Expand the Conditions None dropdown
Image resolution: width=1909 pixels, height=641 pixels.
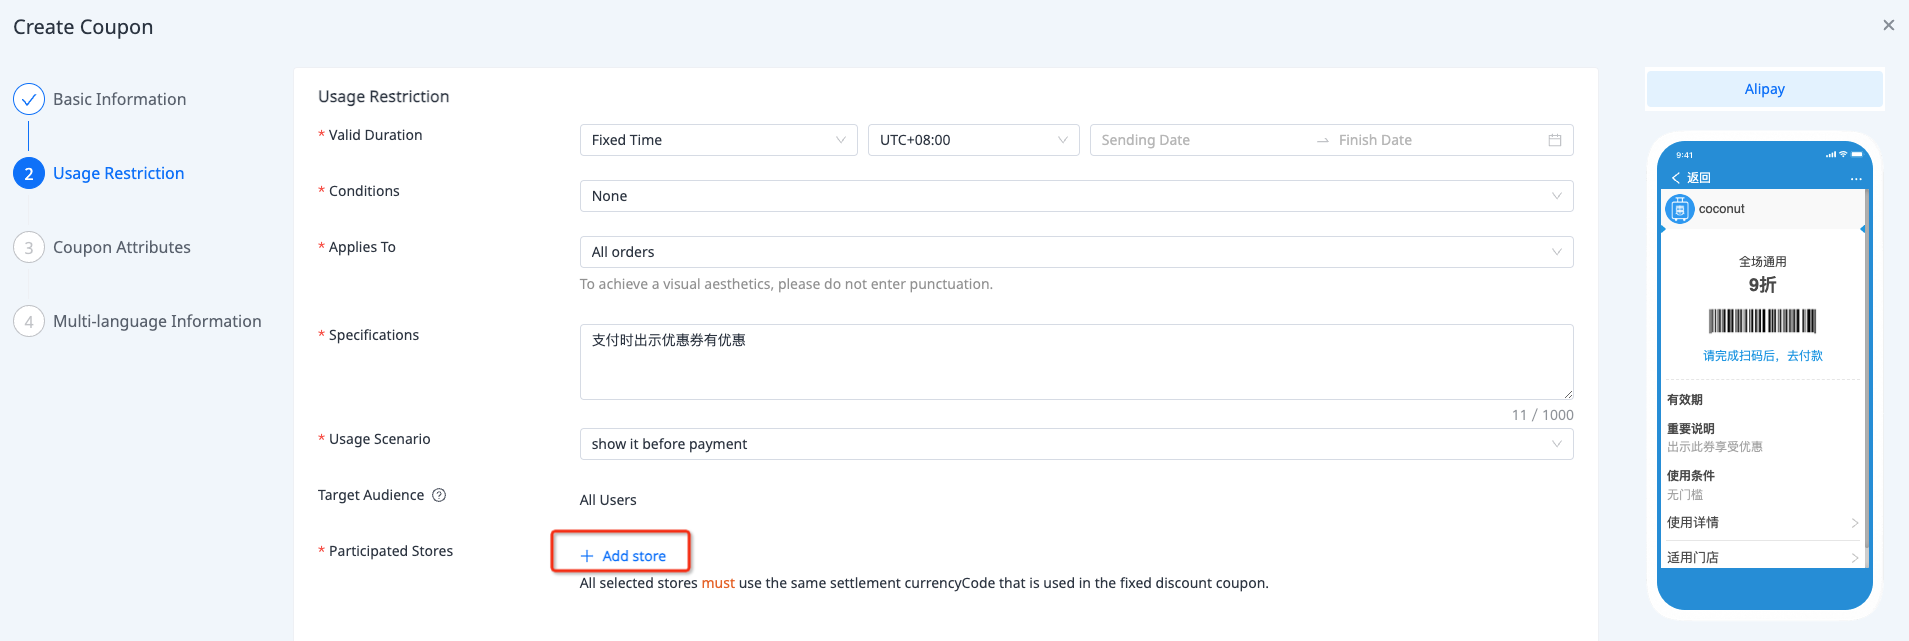click(x=1076, y=196)
